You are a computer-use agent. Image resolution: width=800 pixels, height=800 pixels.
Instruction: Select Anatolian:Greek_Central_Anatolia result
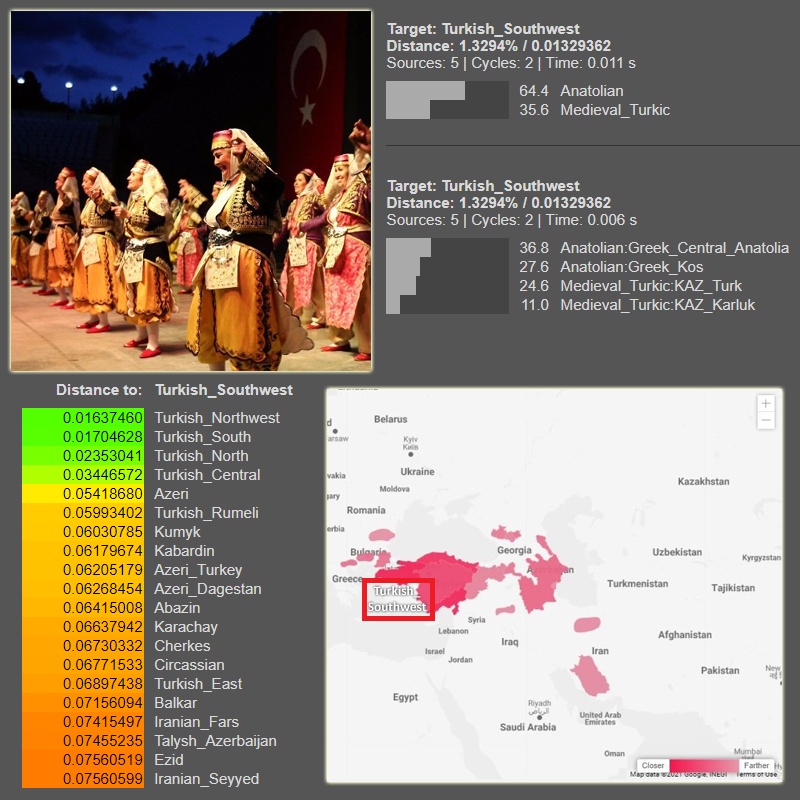(x=674, y=248)
